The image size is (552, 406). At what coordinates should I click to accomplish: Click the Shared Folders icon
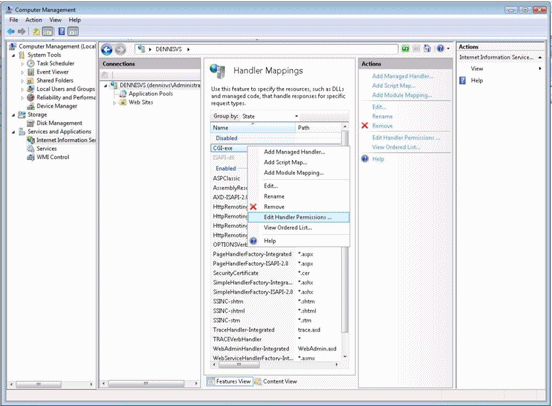[31, 80]
